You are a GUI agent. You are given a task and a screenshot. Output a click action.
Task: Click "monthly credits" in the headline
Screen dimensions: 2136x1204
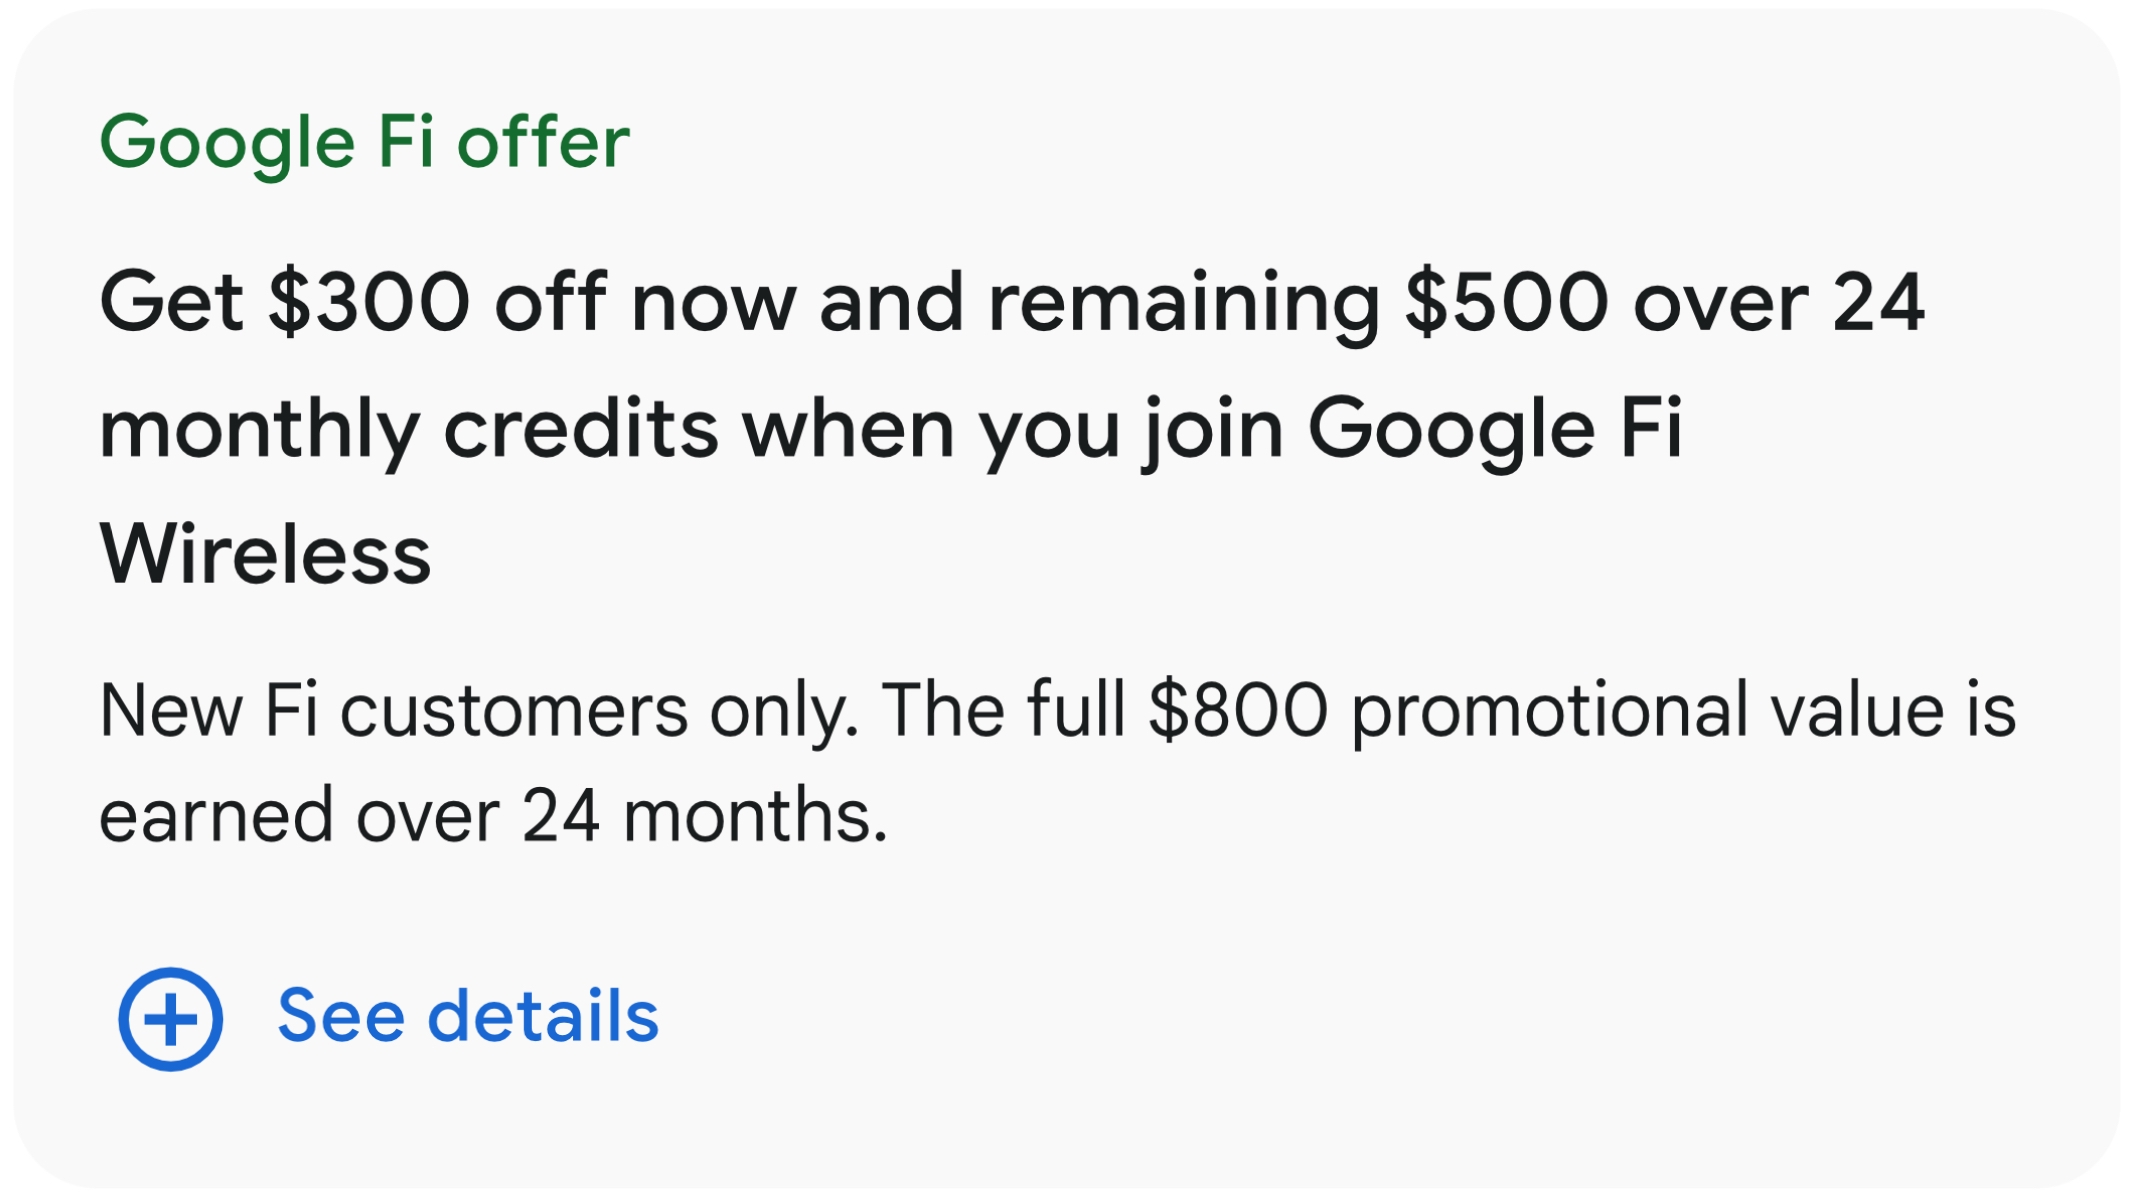coord(408,429)
